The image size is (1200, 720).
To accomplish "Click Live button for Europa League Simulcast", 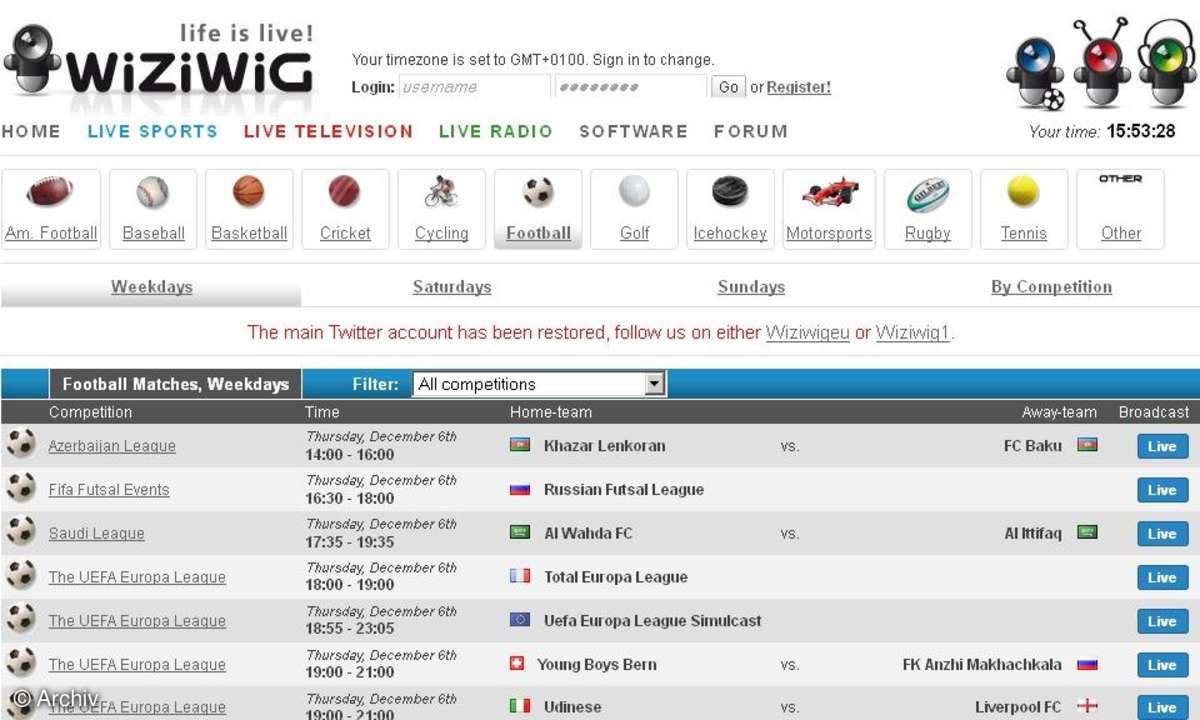I will 1162,621.
